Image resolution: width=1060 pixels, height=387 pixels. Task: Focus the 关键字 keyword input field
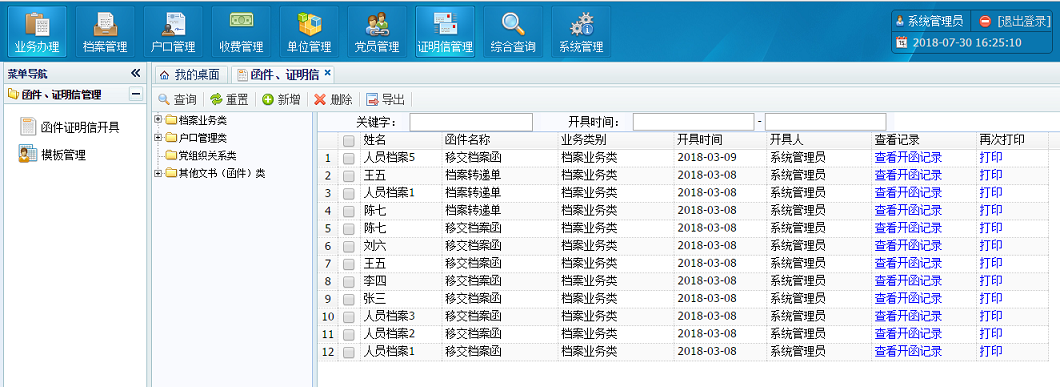[x=471, y=122]
